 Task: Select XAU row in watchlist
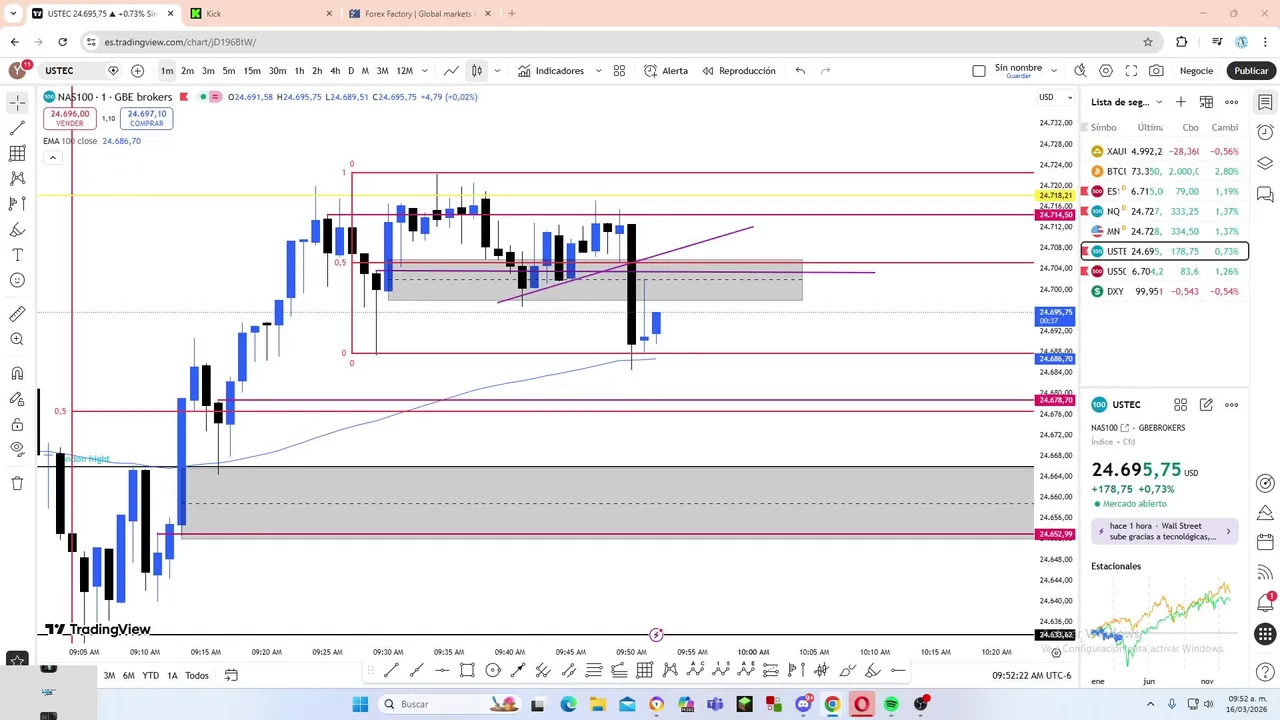(1165, 151)
